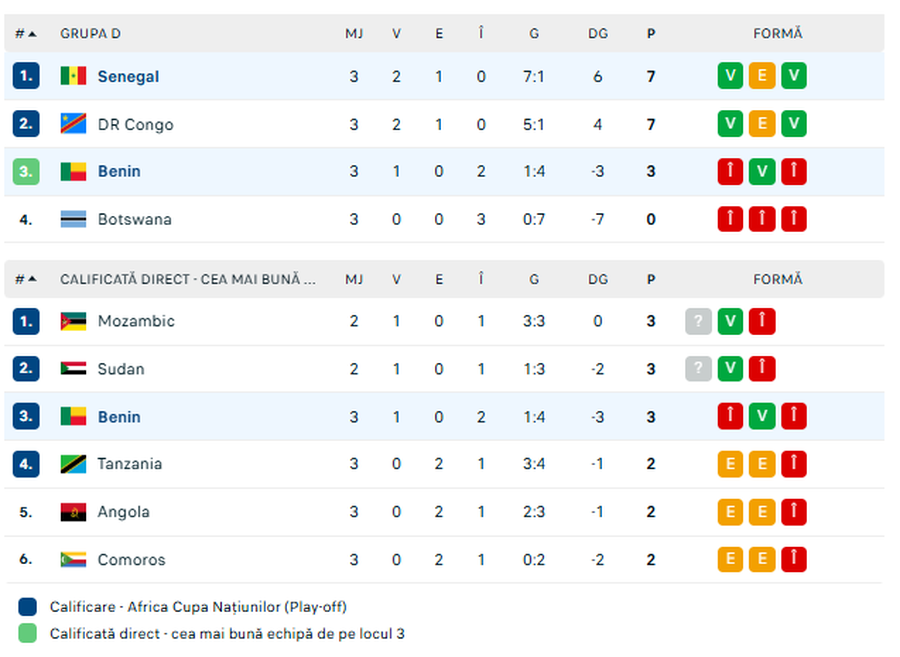
Task: Click the green direct qualification legend swatch
Action: [28, 633]
